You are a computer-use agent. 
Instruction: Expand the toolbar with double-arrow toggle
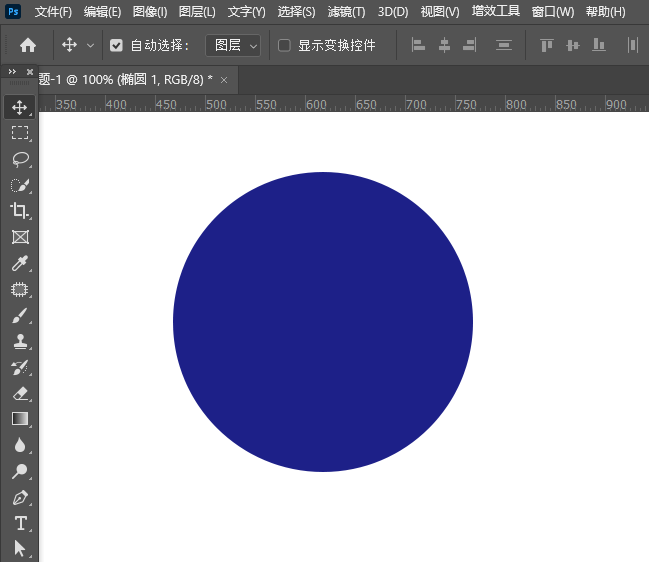[11, 71]
